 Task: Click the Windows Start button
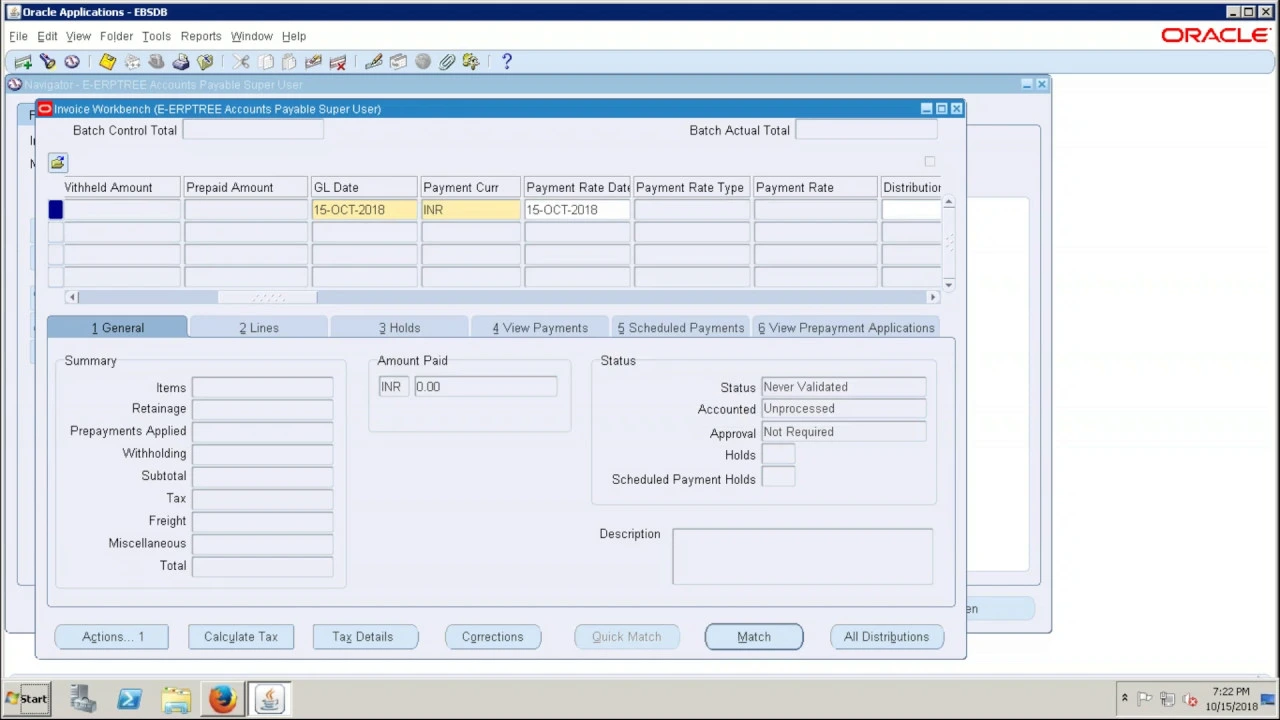[x=27, y=699]
